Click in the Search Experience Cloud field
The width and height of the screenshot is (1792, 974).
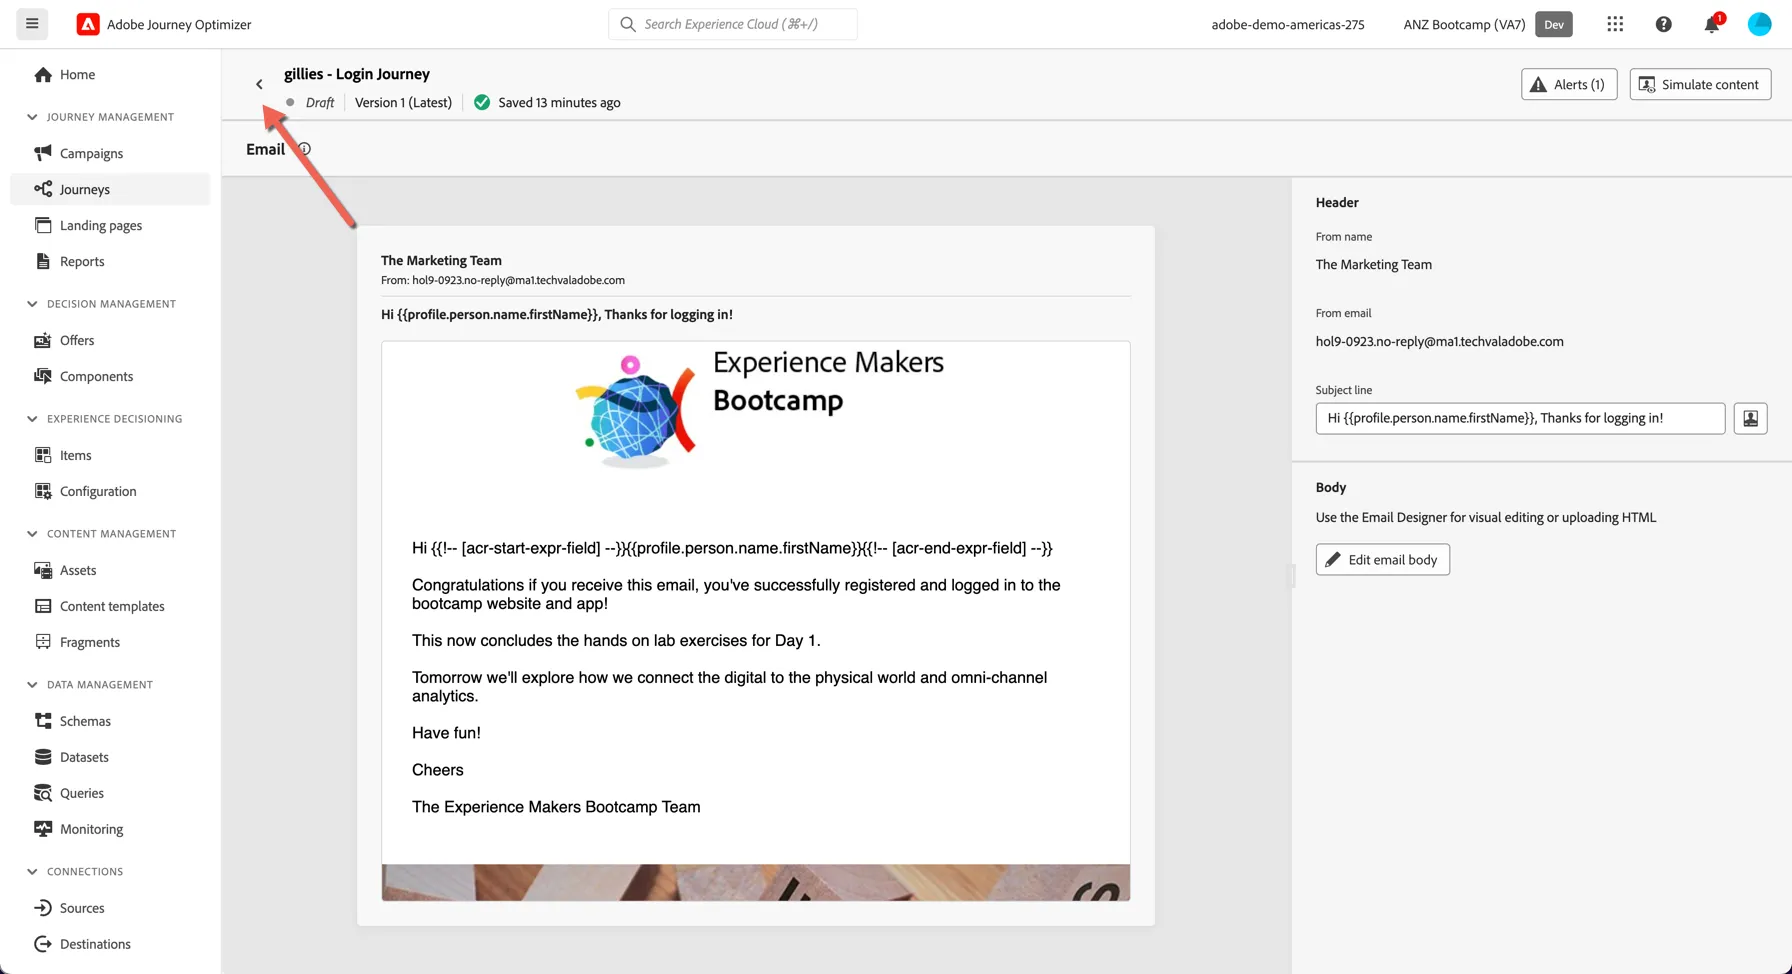click(733, 24)
